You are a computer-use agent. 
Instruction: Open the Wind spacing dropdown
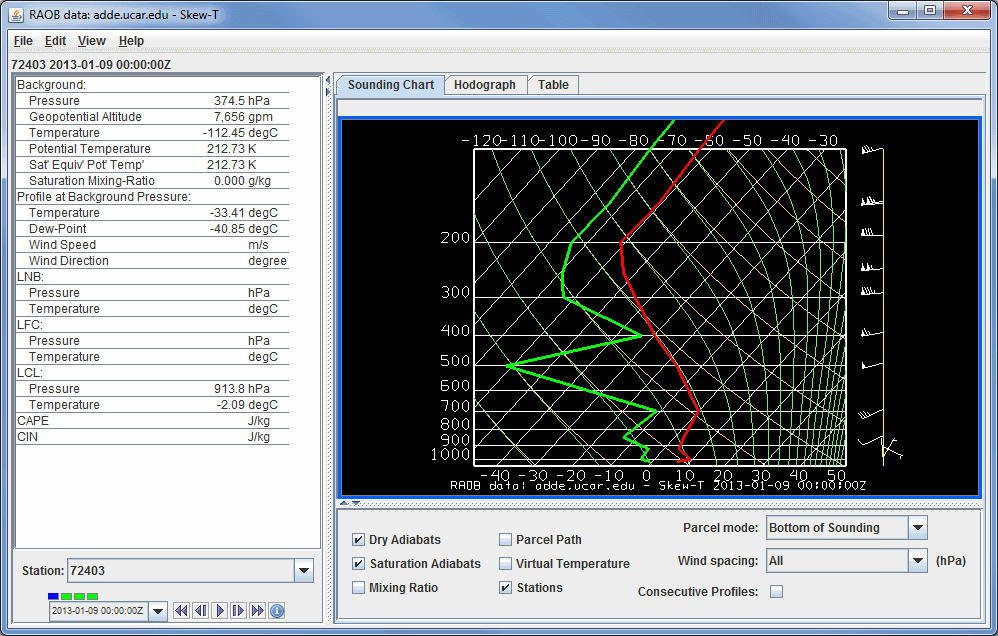coord(917,561)
